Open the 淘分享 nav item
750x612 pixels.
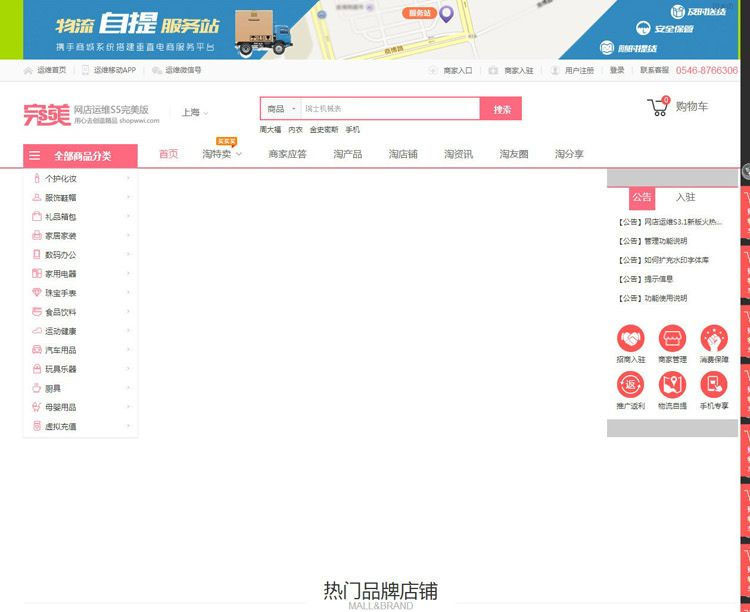[569, 154]
